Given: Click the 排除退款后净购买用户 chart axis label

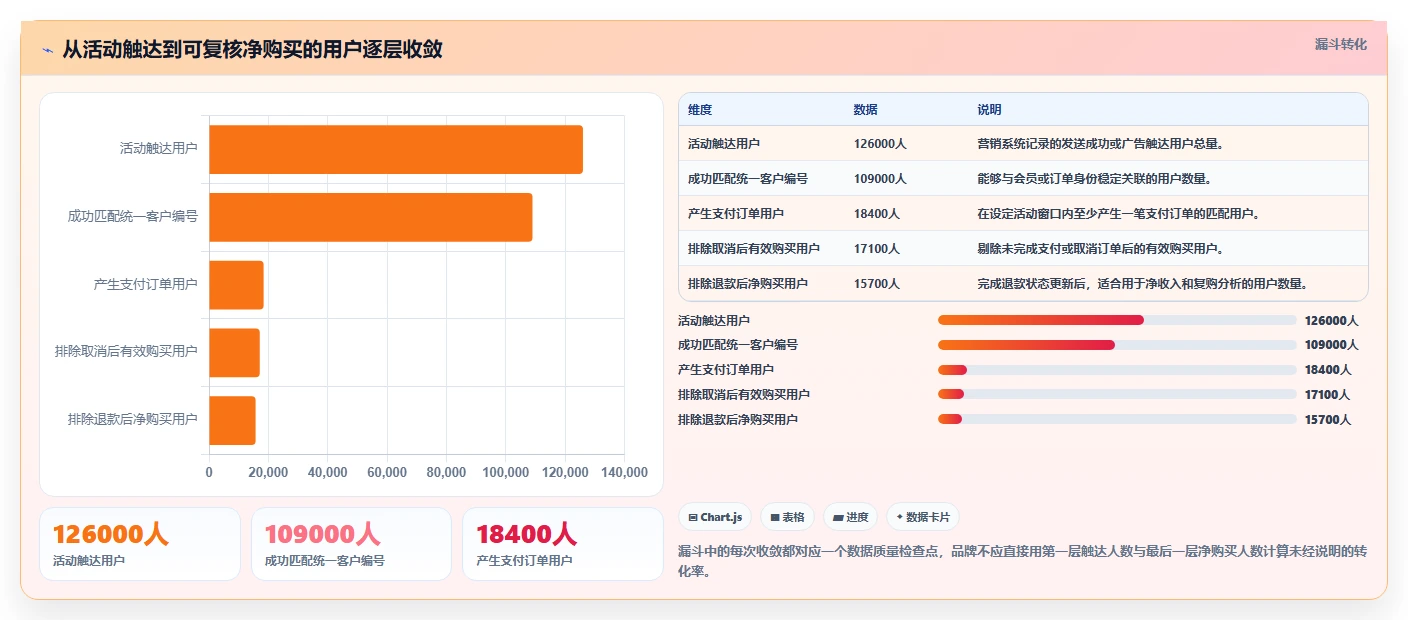Looking at the screenshot, I should click(132, 419).
